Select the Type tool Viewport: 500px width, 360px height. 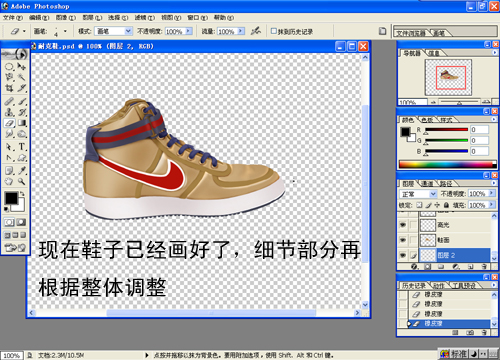click(x=22, y=147)
